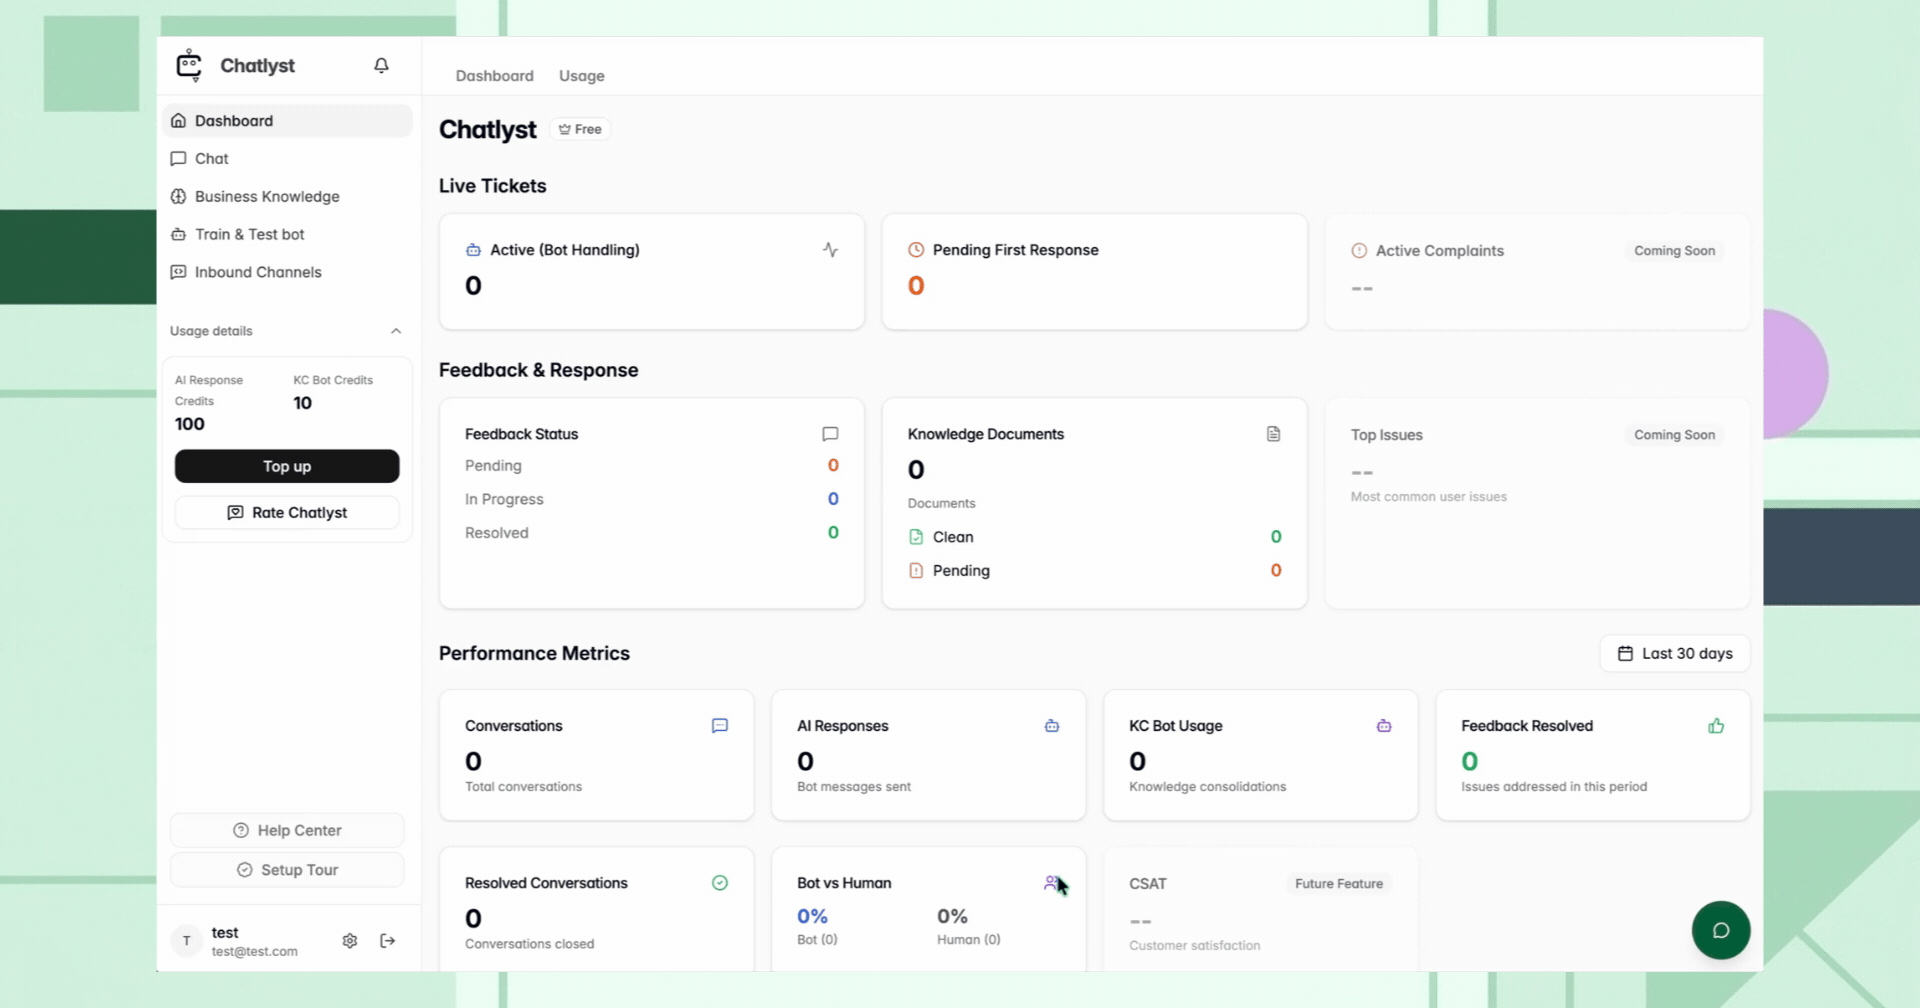Open account settings gear icon
1920x1008 pixels.
350,941
